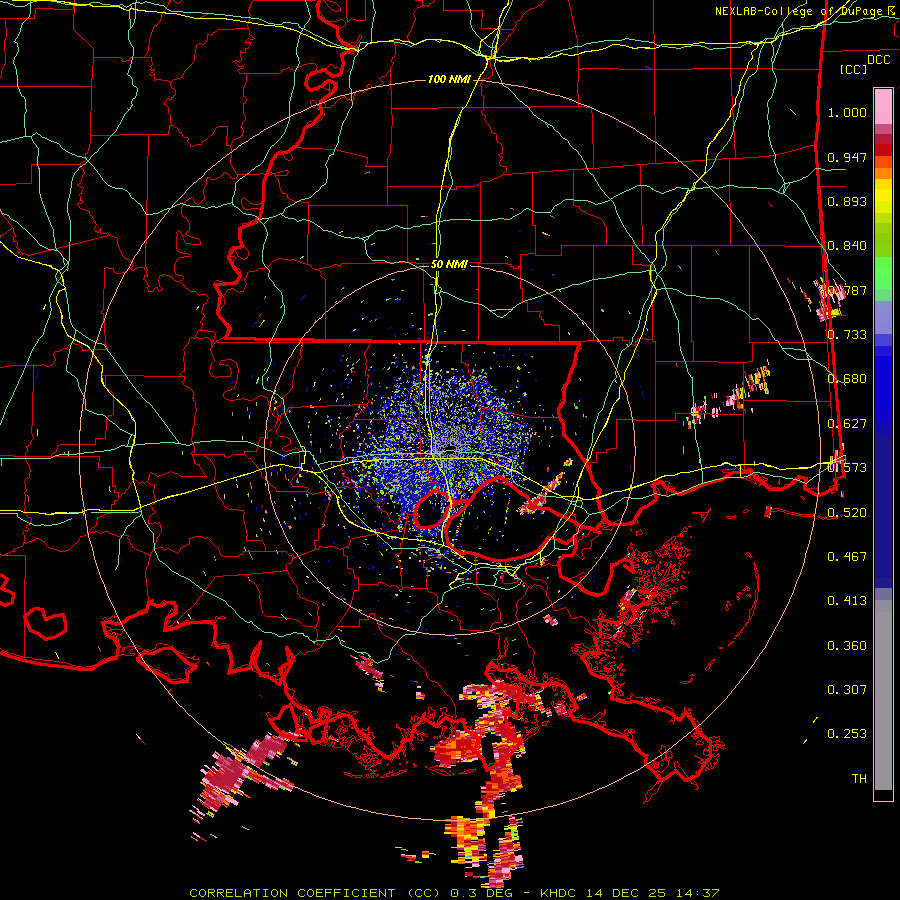
Task: Click the CORRELATION COEFFICIENT caption text
Action: tap(292, 893)
